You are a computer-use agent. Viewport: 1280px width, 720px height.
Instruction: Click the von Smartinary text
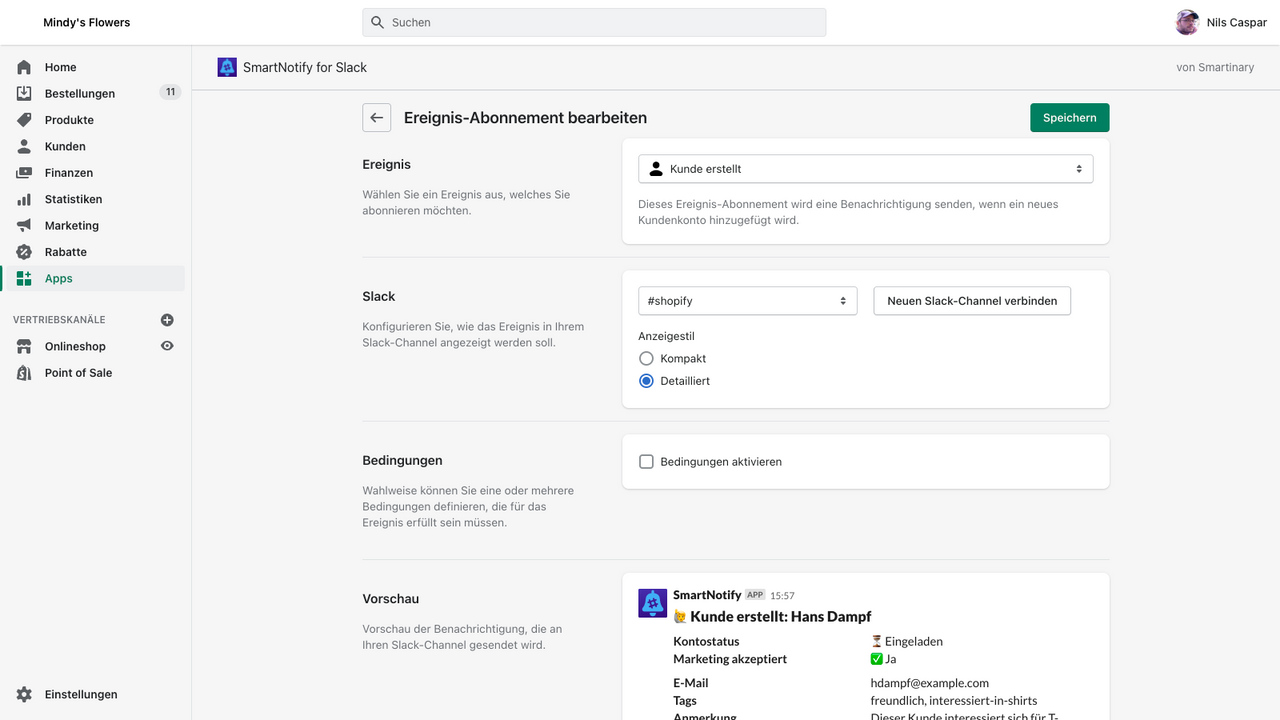(1215, 67)
